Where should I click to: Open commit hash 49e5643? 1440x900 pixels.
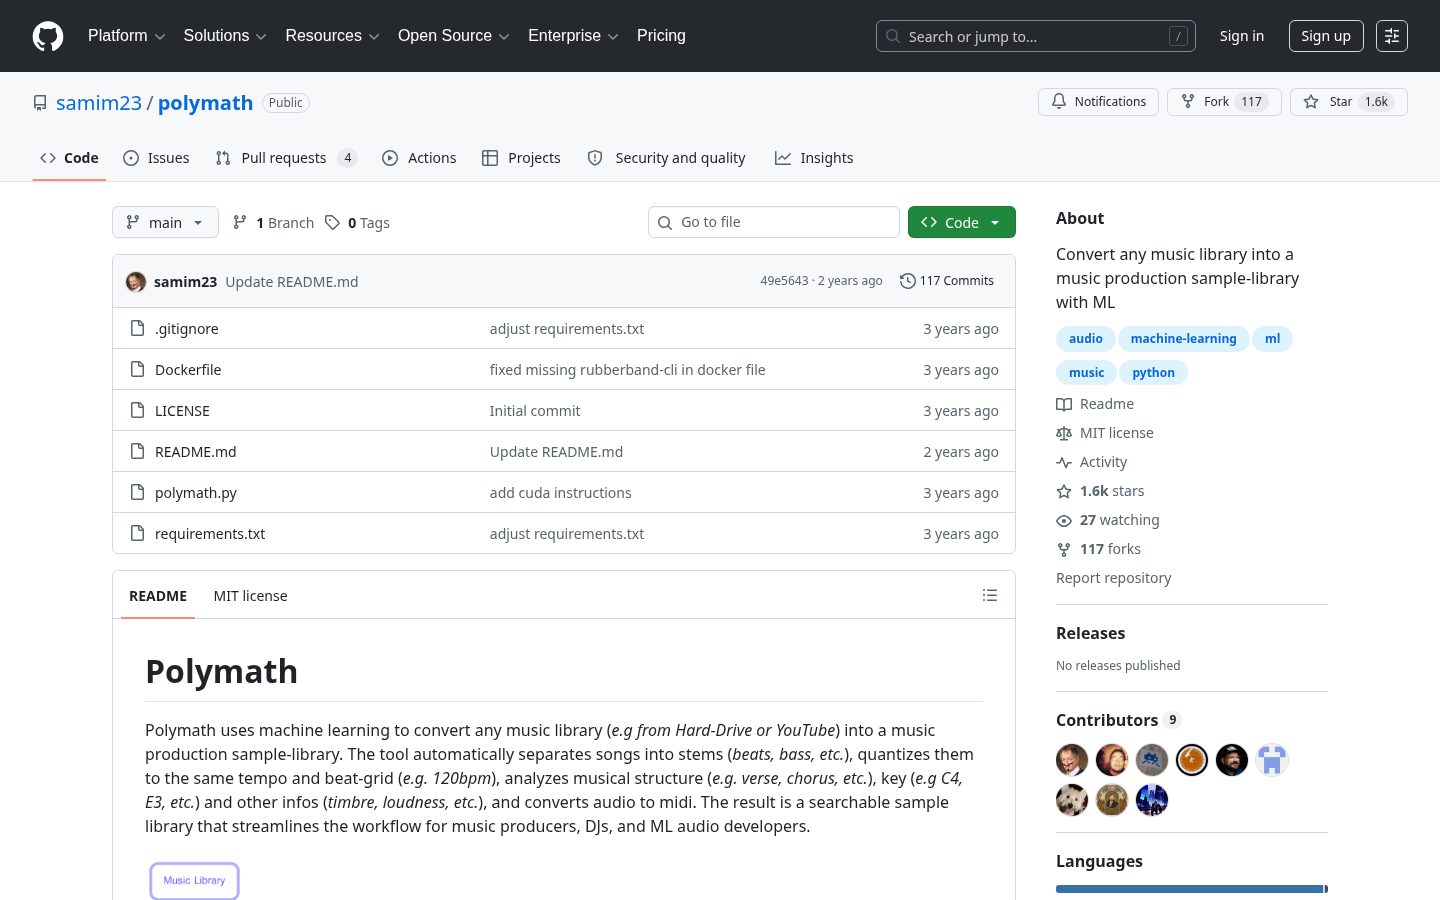[x=784, y=281]
